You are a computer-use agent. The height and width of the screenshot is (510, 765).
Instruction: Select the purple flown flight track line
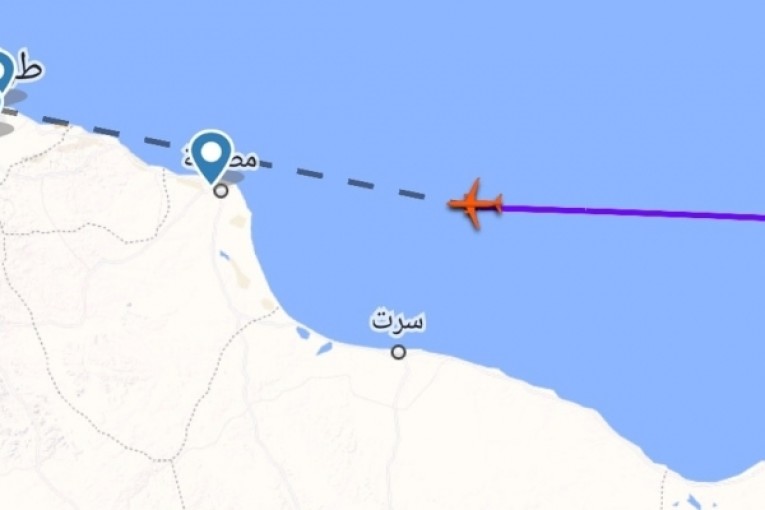(633, 212)
